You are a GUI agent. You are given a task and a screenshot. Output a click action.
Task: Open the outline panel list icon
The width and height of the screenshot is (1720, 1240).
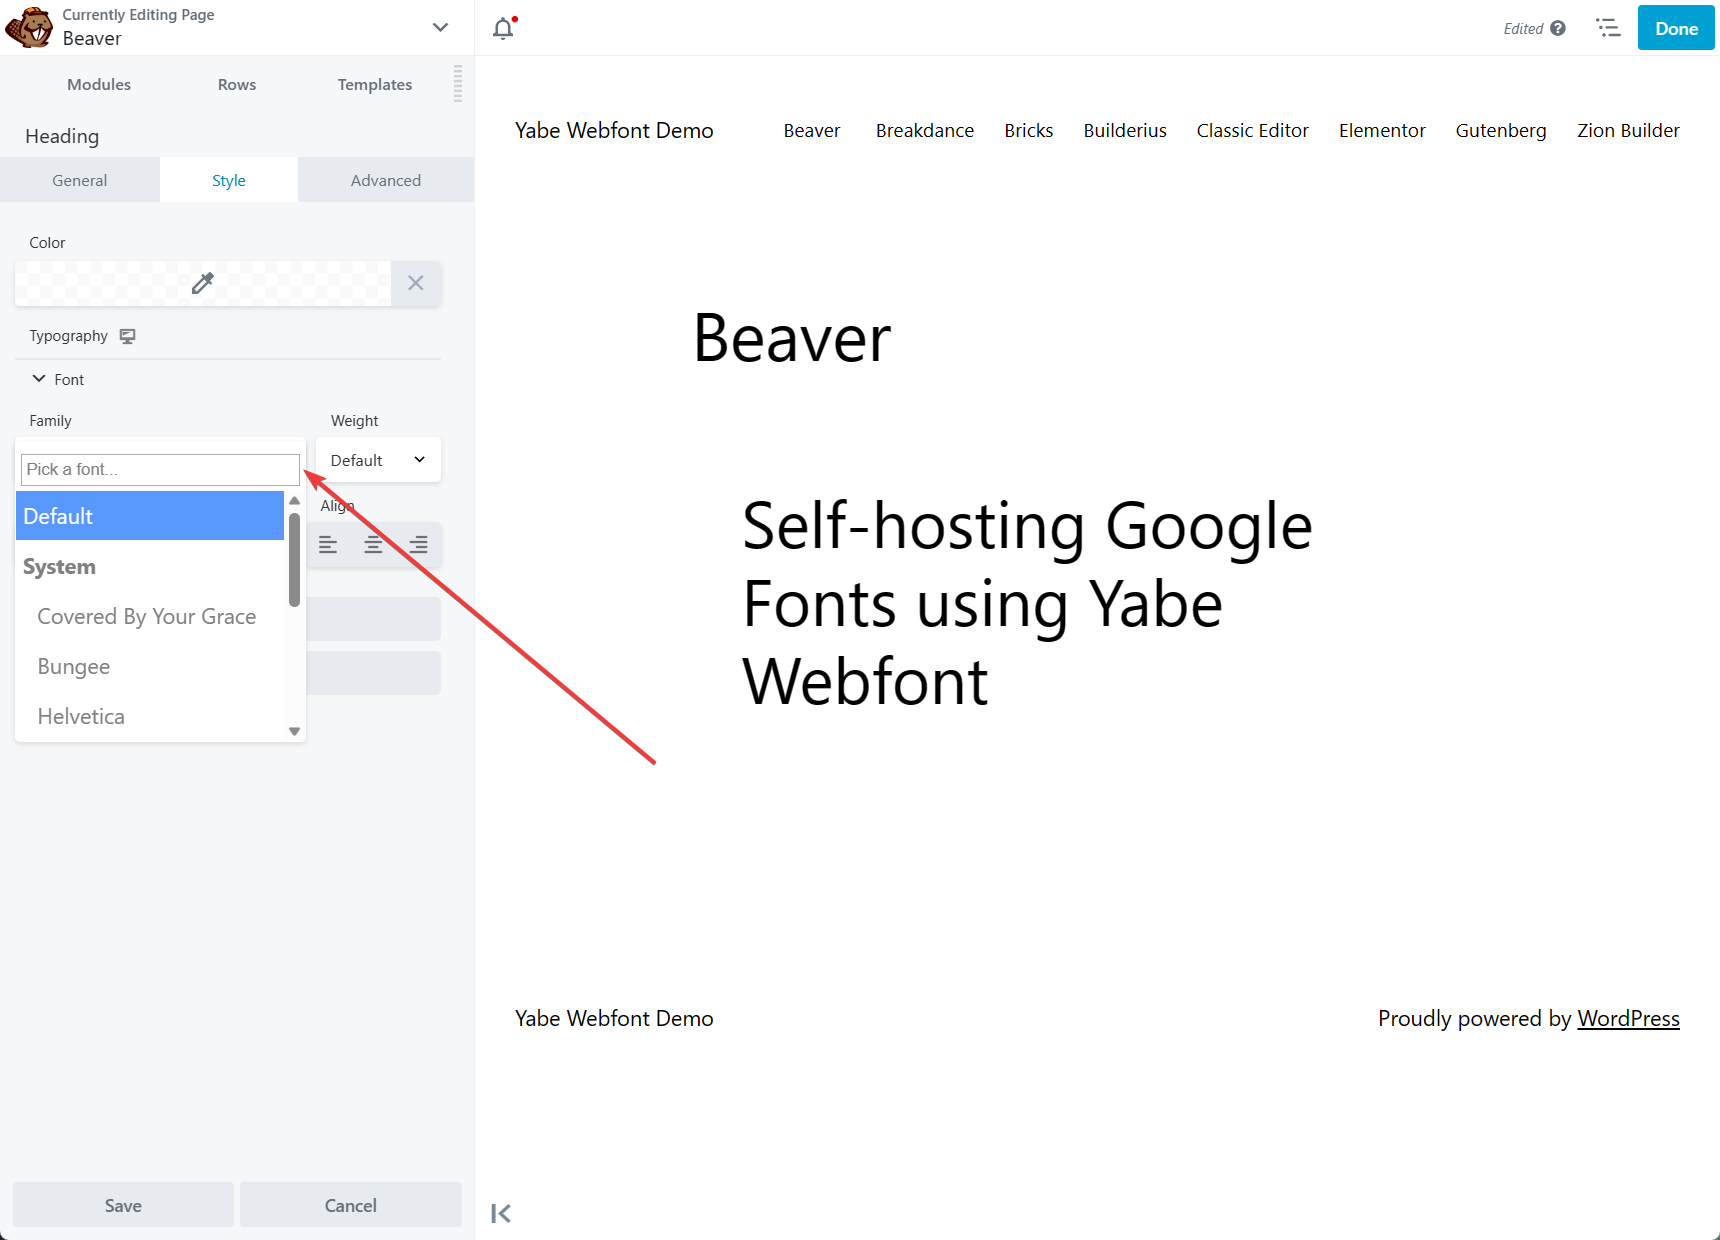click(x=1608, y=28)
